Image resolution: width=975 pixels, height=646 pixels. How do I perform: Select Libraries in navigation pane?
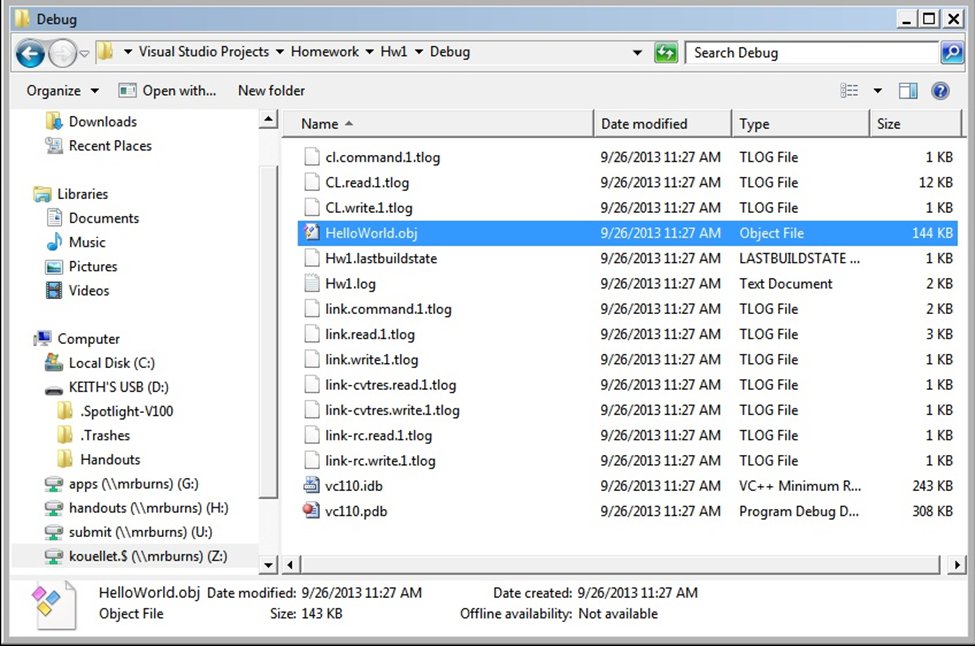tap(71, 194)
